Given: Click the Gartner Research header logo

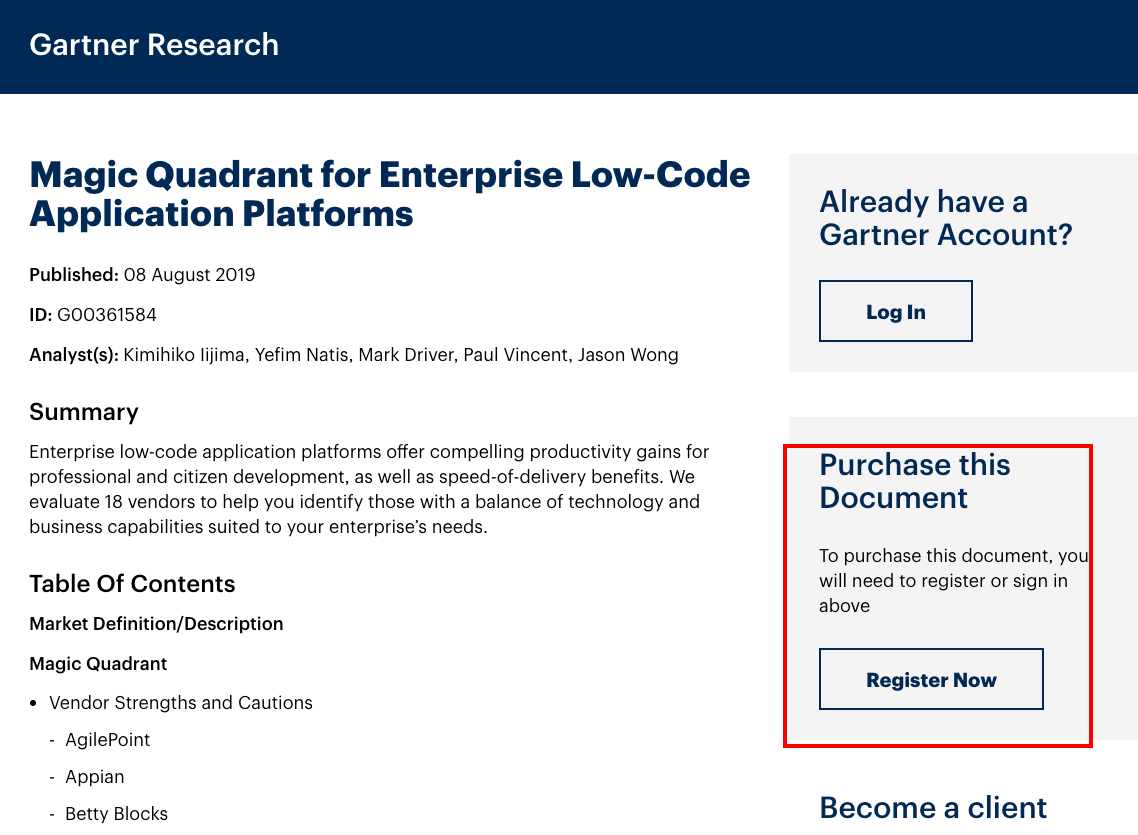Looking at the screenshot, I should point(154,44).
